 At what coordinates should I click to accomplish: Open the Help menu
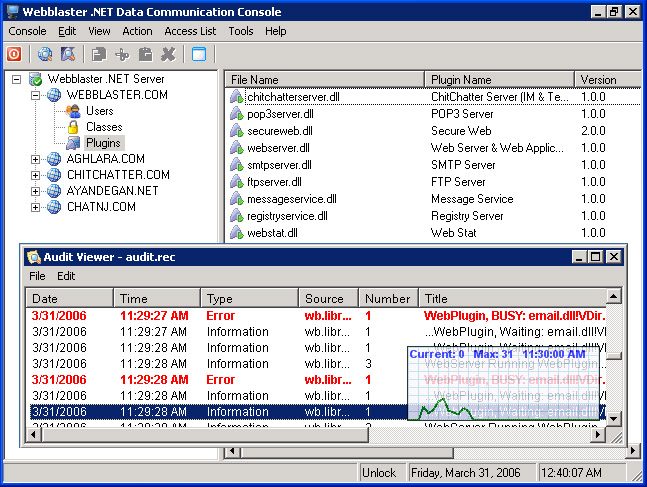point(276,31)
